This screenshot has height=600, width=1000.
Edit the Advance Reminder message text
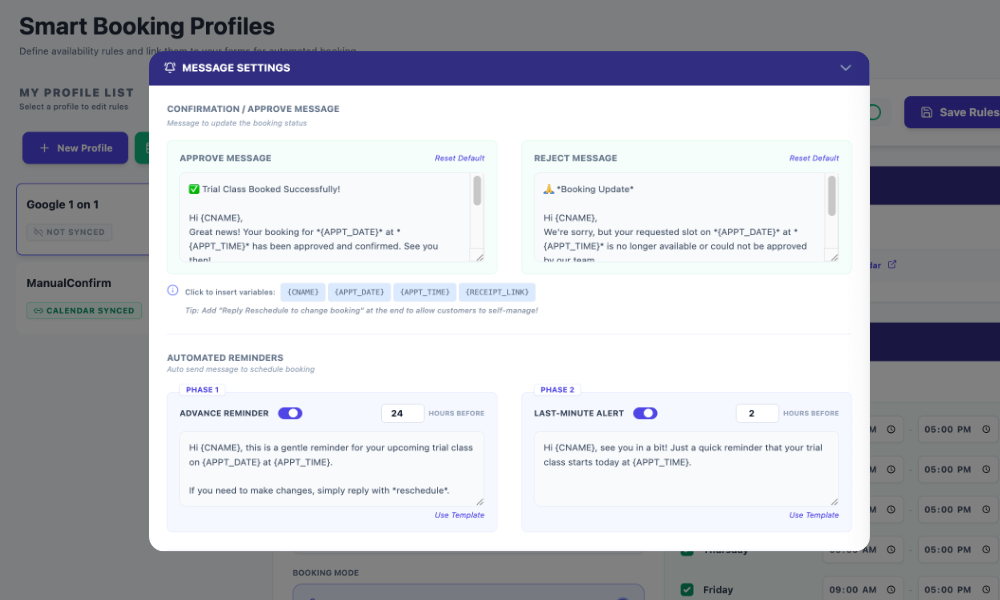pos(332,469)
